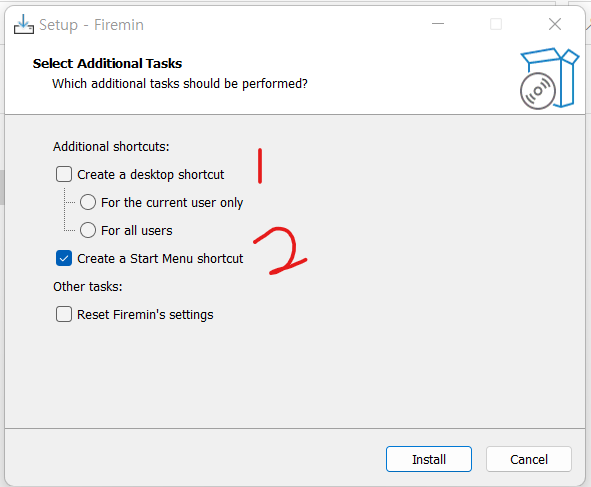Click the "Setup - Firemin" window title
Viewport: 591px width, 487px height.
click(92, 25)
